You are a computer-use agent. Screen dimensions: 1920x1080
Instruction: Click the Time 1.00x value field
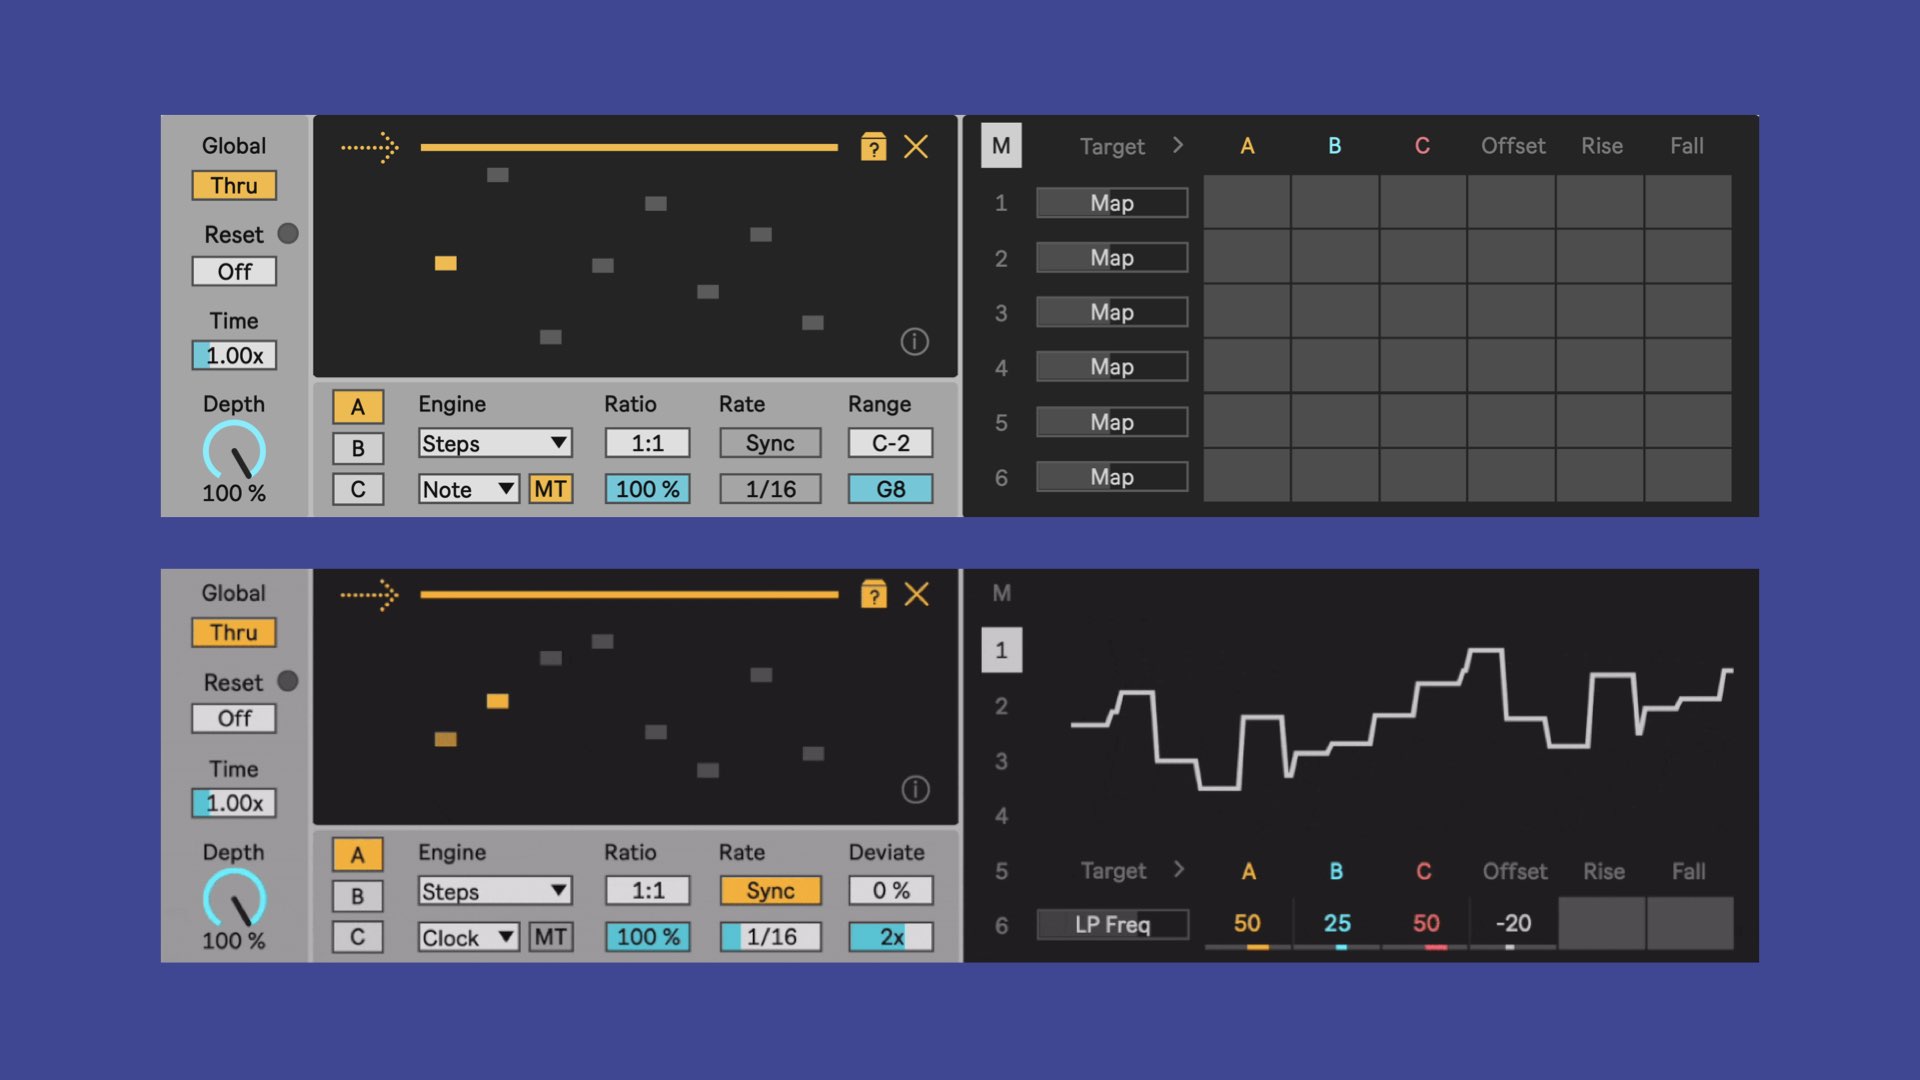[x=233, y=355]
